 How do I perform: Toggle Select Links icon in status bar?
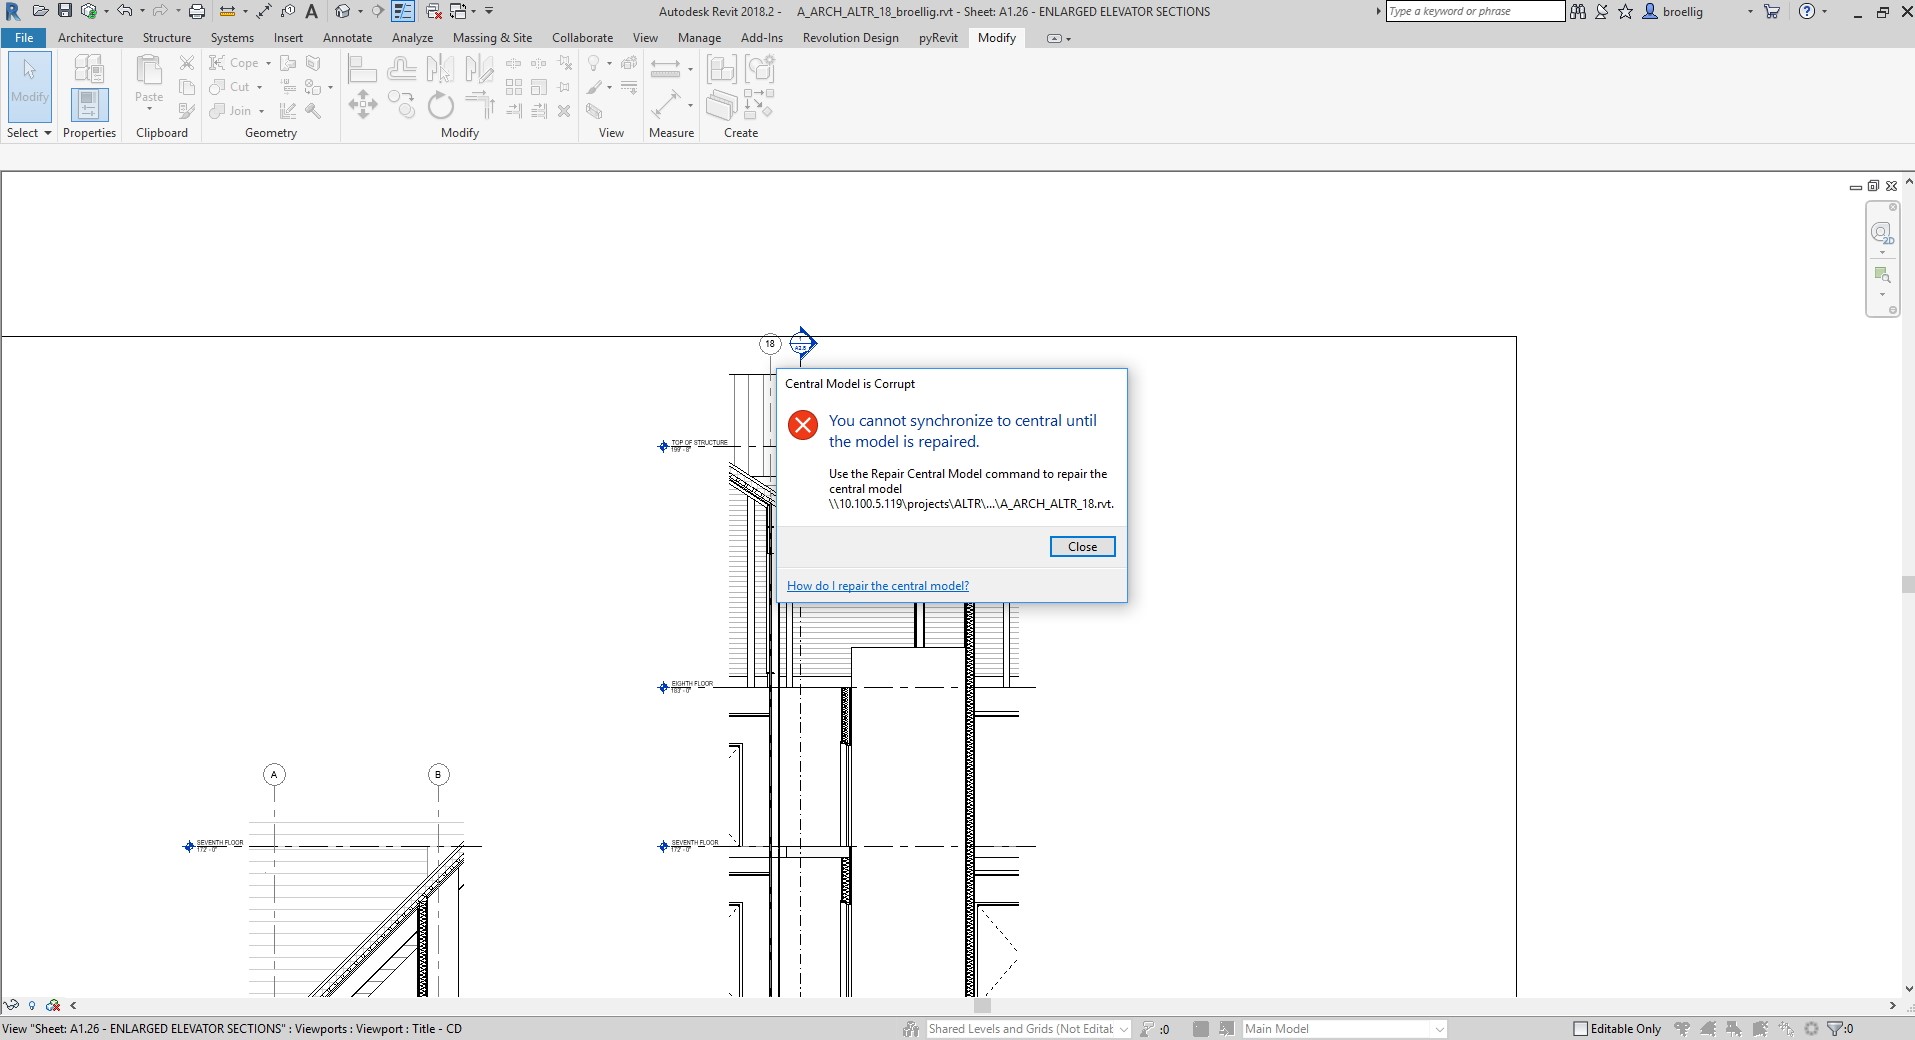[1682, 1028]
